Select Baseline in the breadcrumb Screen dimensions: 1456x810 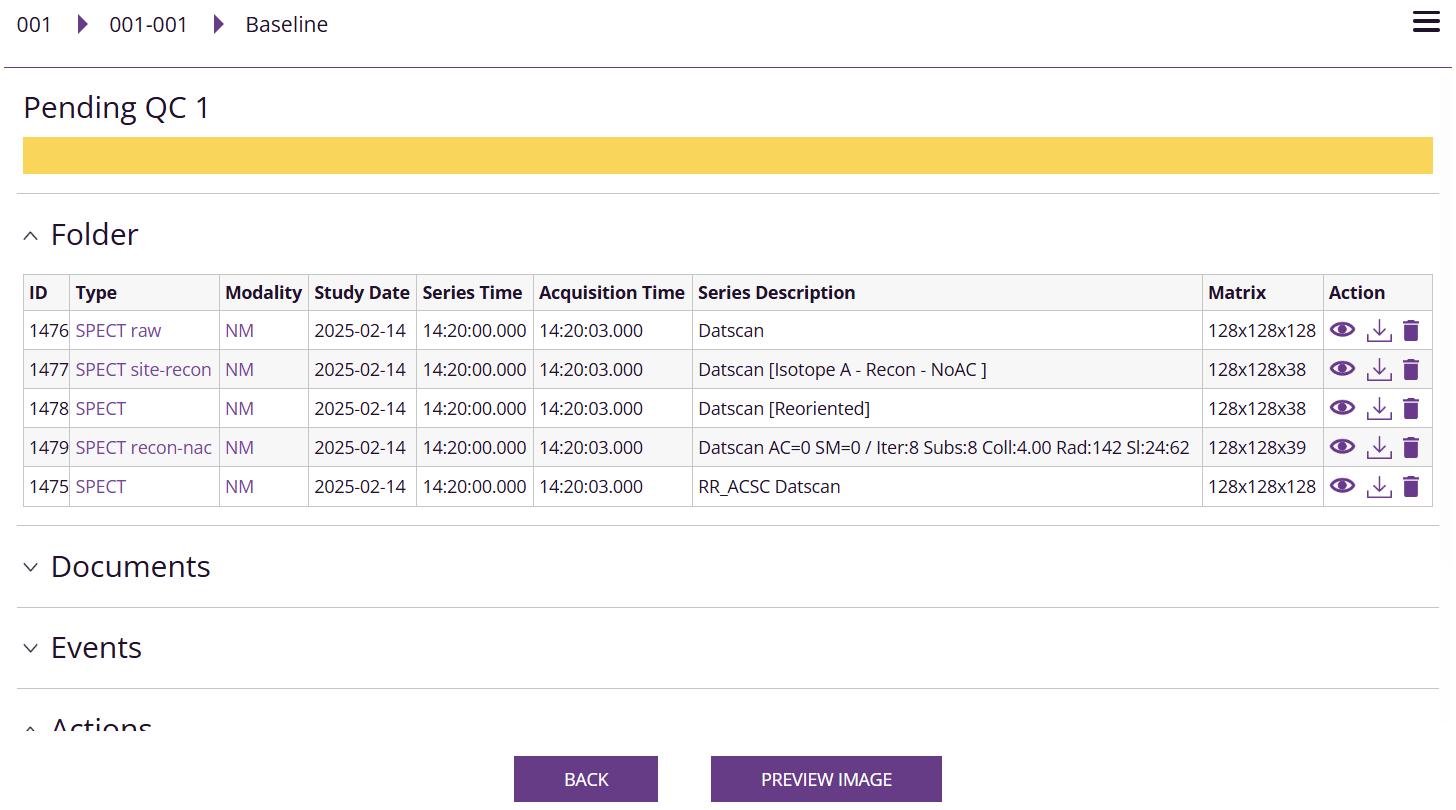pos(286,24)
